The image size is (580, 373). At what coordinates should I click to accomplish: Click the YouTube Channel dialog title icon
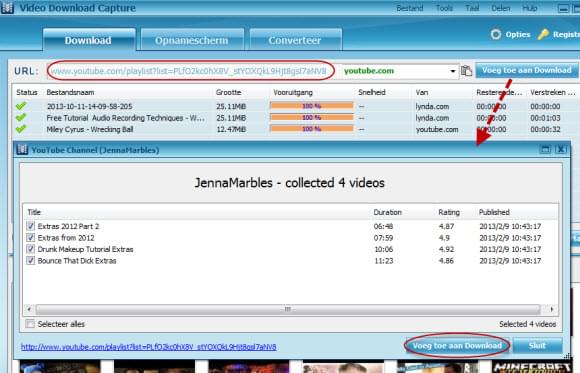[22, 149]
